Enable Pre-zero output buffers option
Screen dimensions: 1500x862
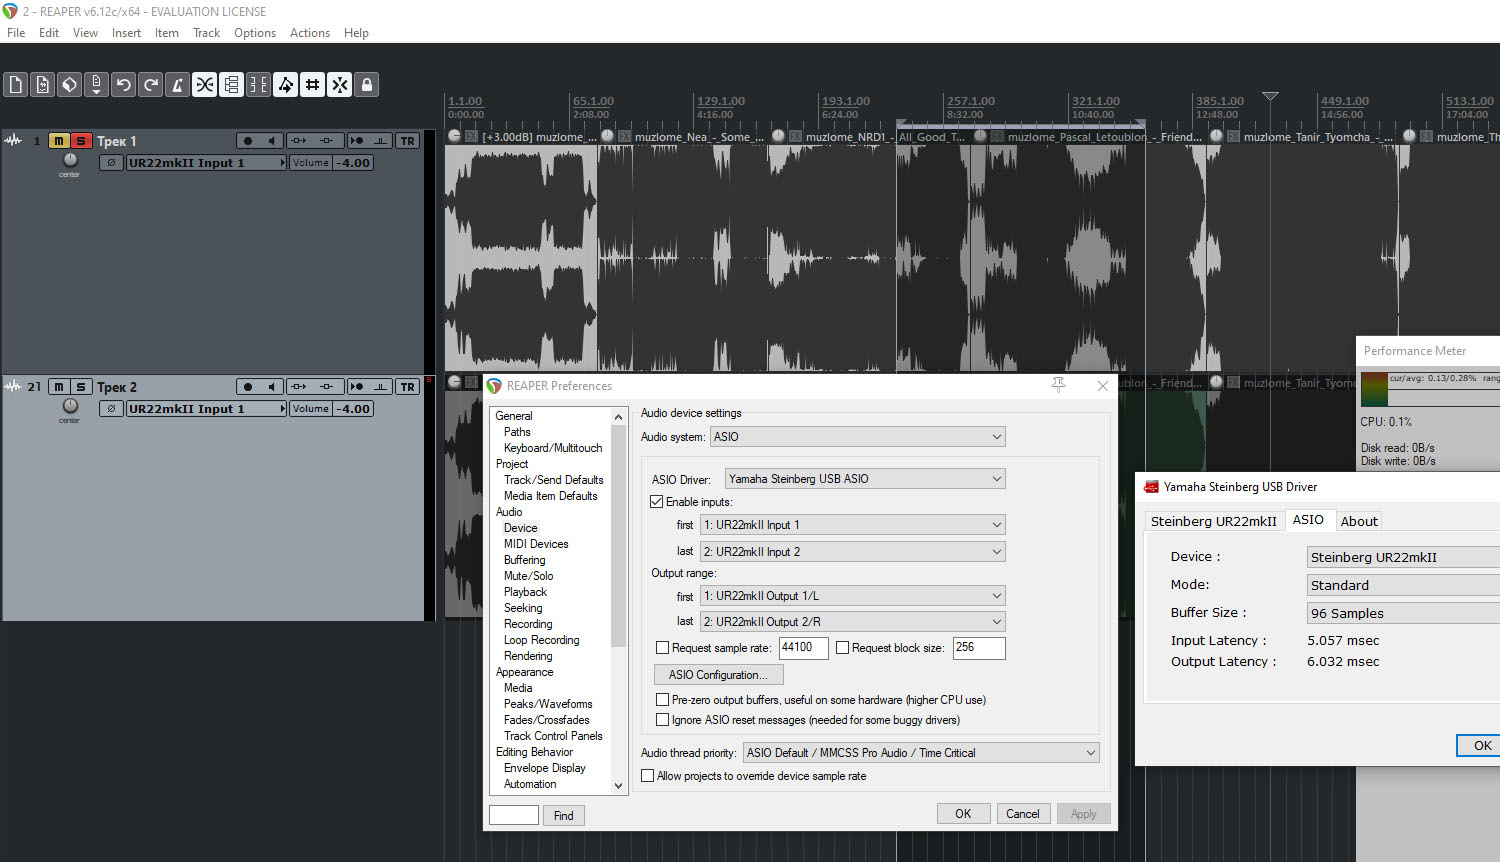662,700
